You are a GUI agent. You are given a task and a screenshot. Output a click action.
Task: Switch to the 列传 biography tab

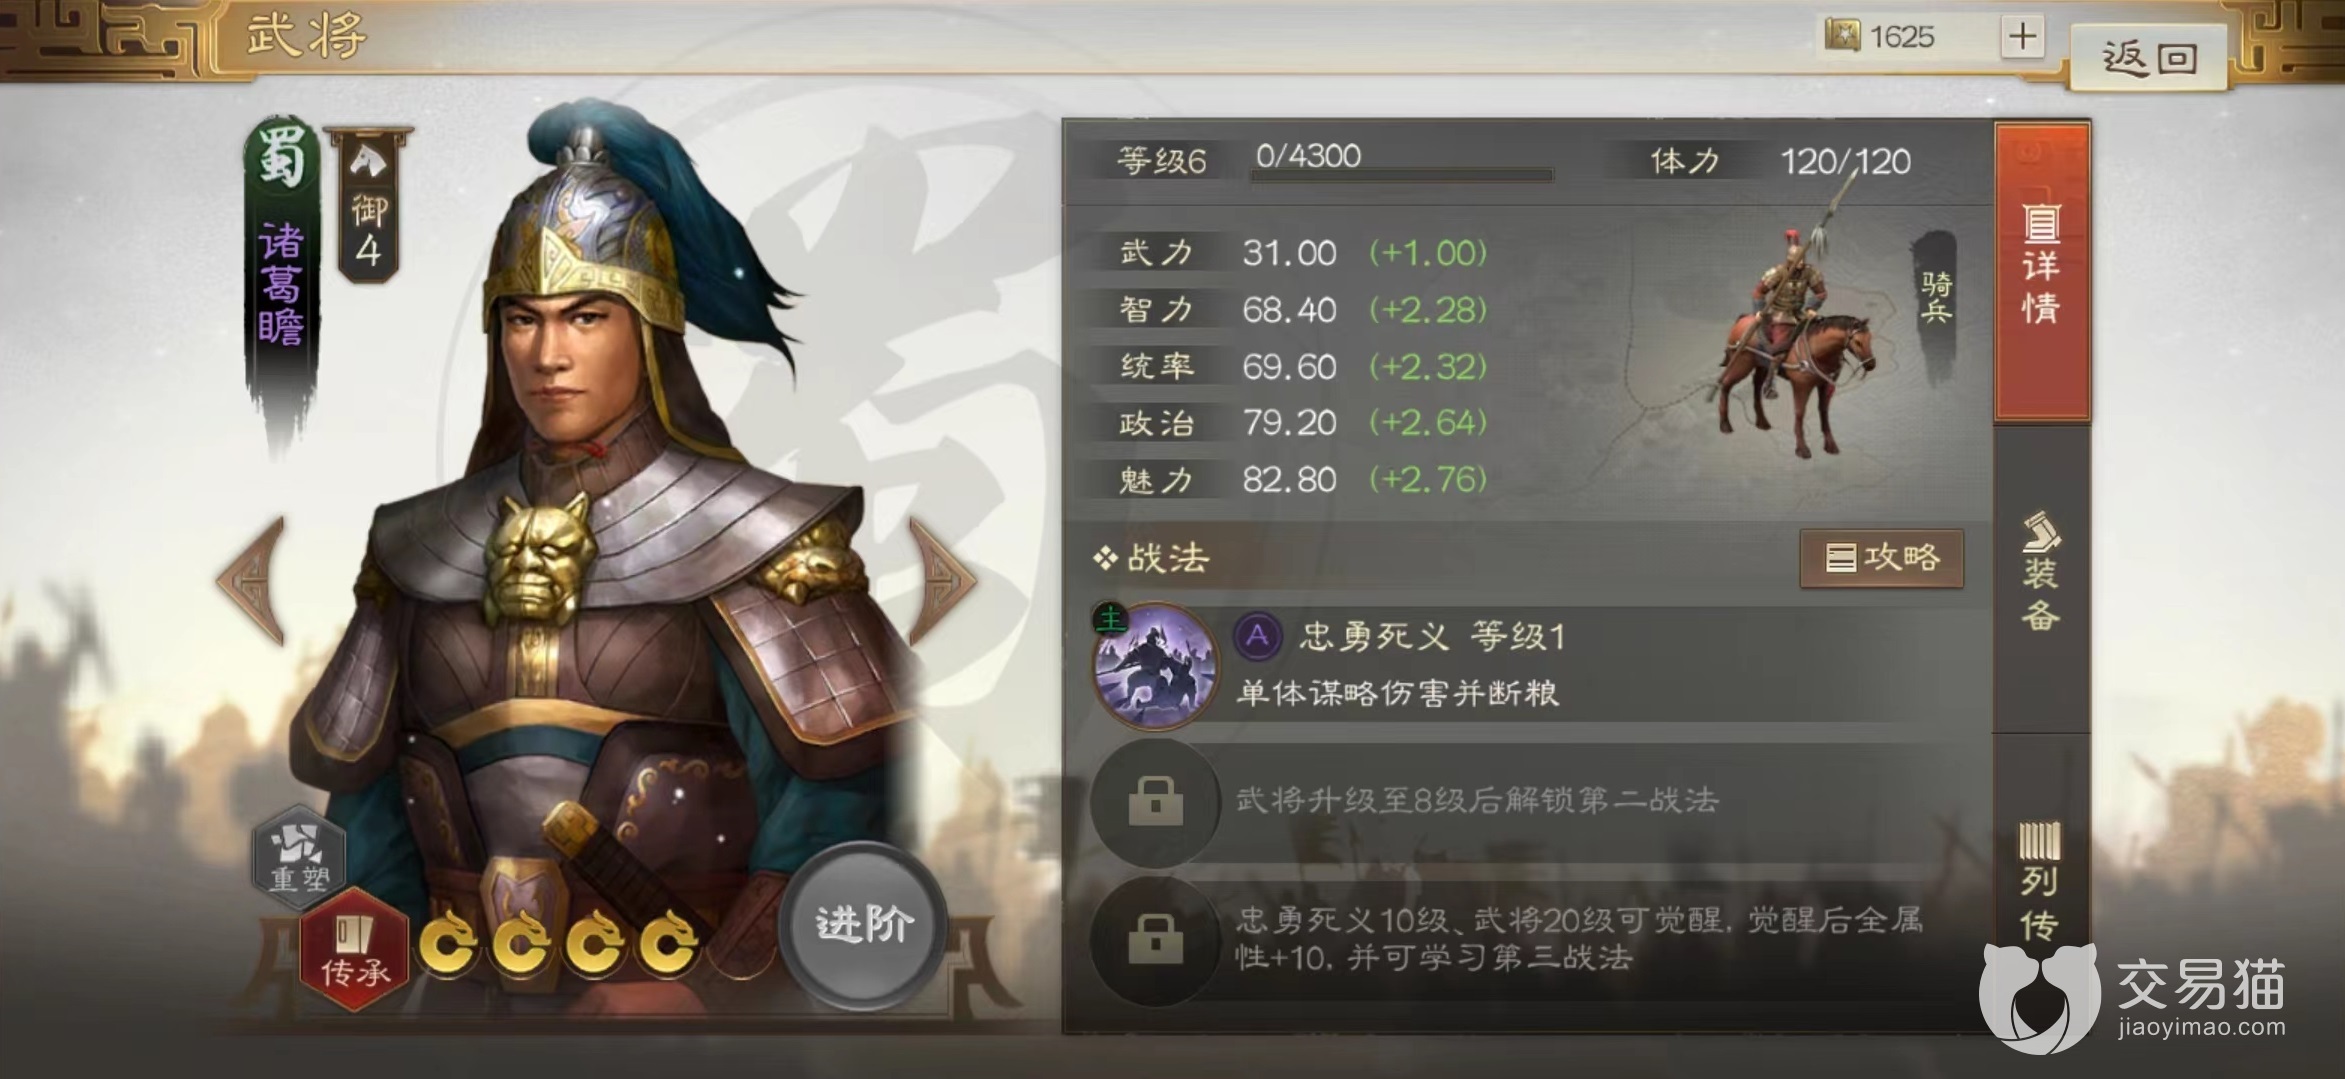coord(2040,880)
